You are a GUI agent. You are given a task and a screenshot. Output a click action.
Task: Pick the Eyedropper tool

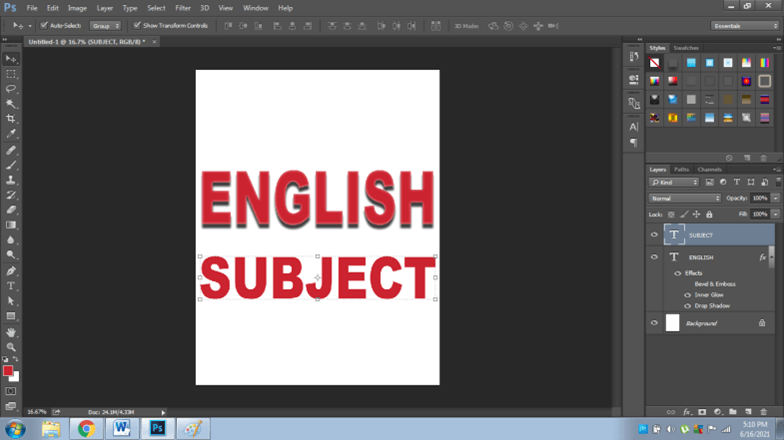pos(11,133)
